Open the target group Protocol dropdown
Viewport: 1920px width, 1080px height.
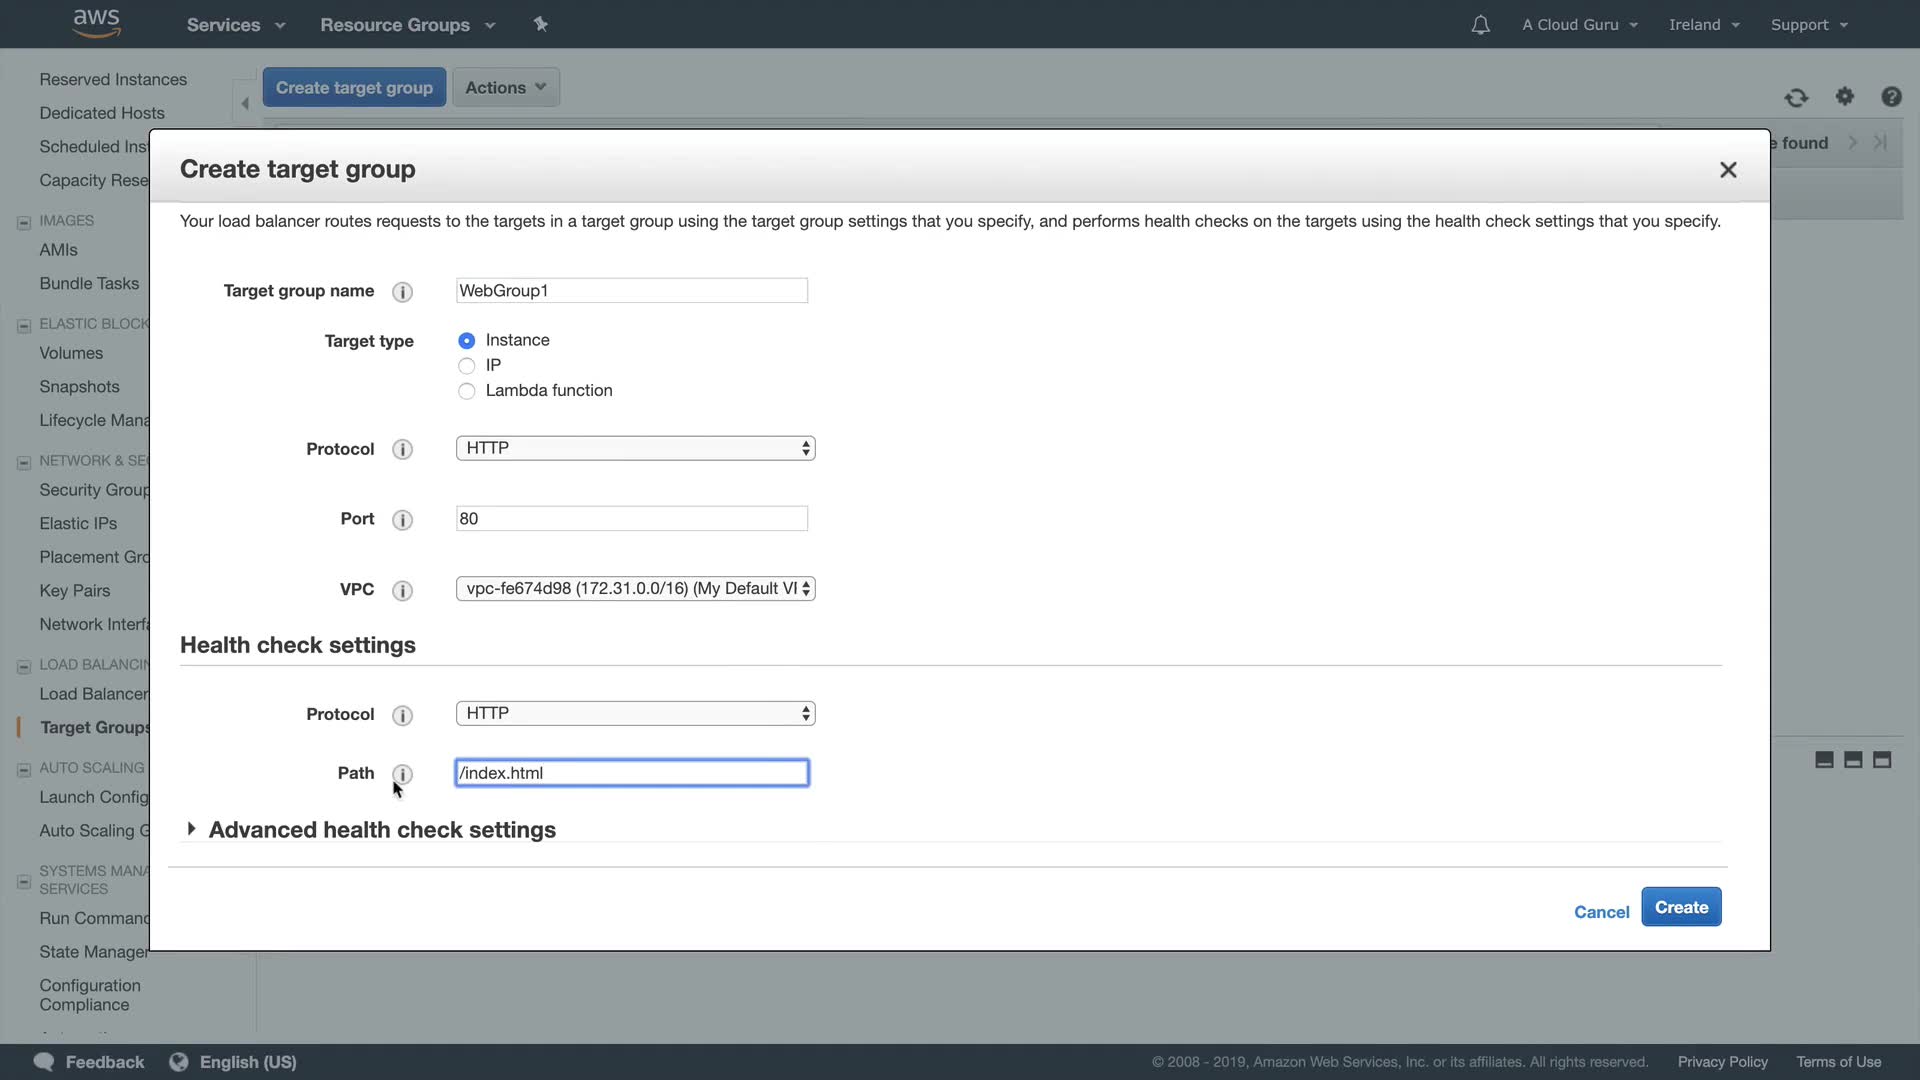[635, 448]
